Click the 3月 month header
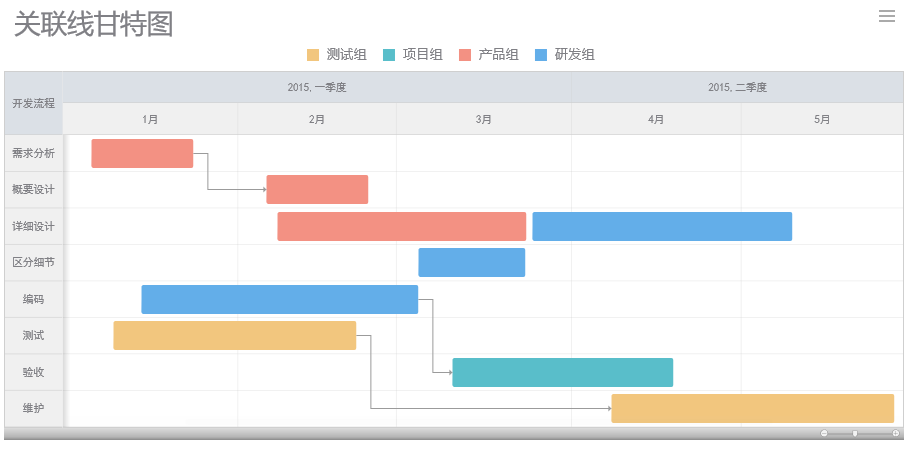Viewport: 910px width, 450px height. pos(484,119)
